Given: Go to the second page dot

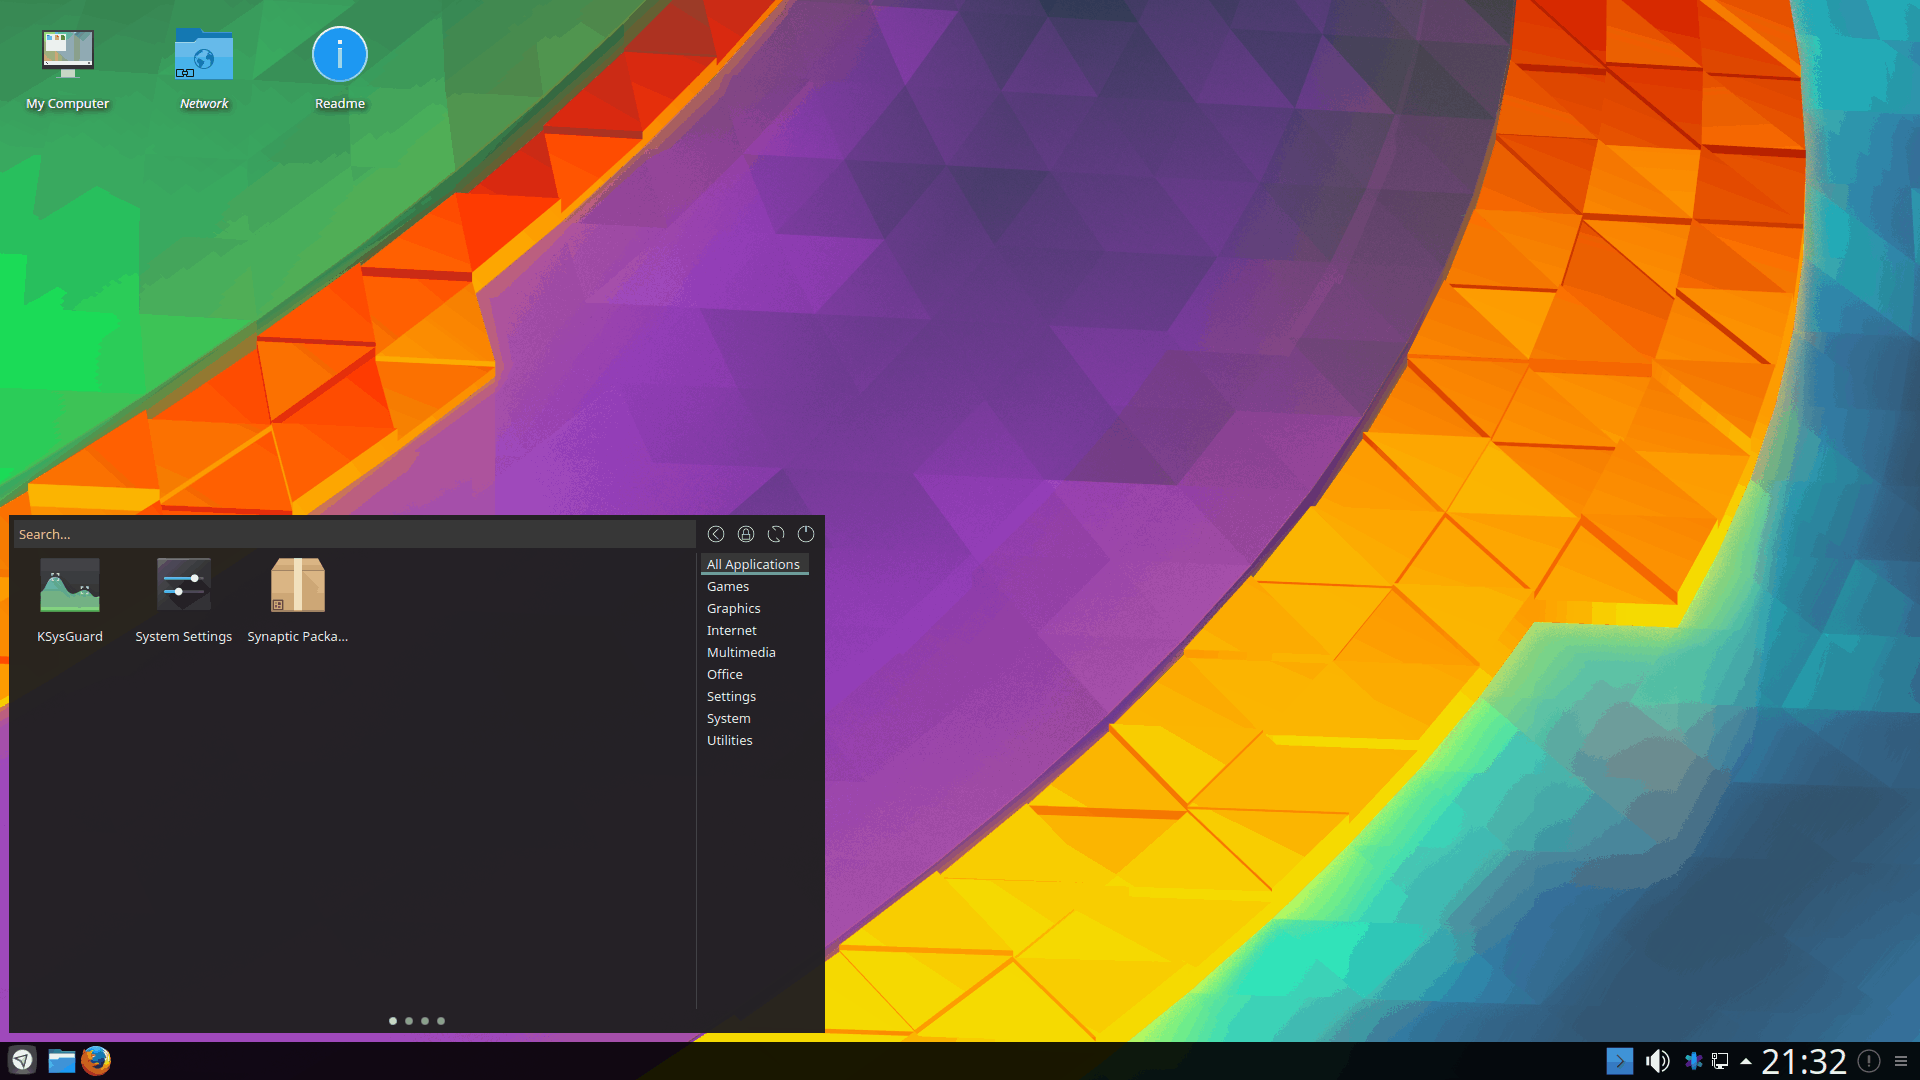Looking at the screenshot, I should point(409,1021).
